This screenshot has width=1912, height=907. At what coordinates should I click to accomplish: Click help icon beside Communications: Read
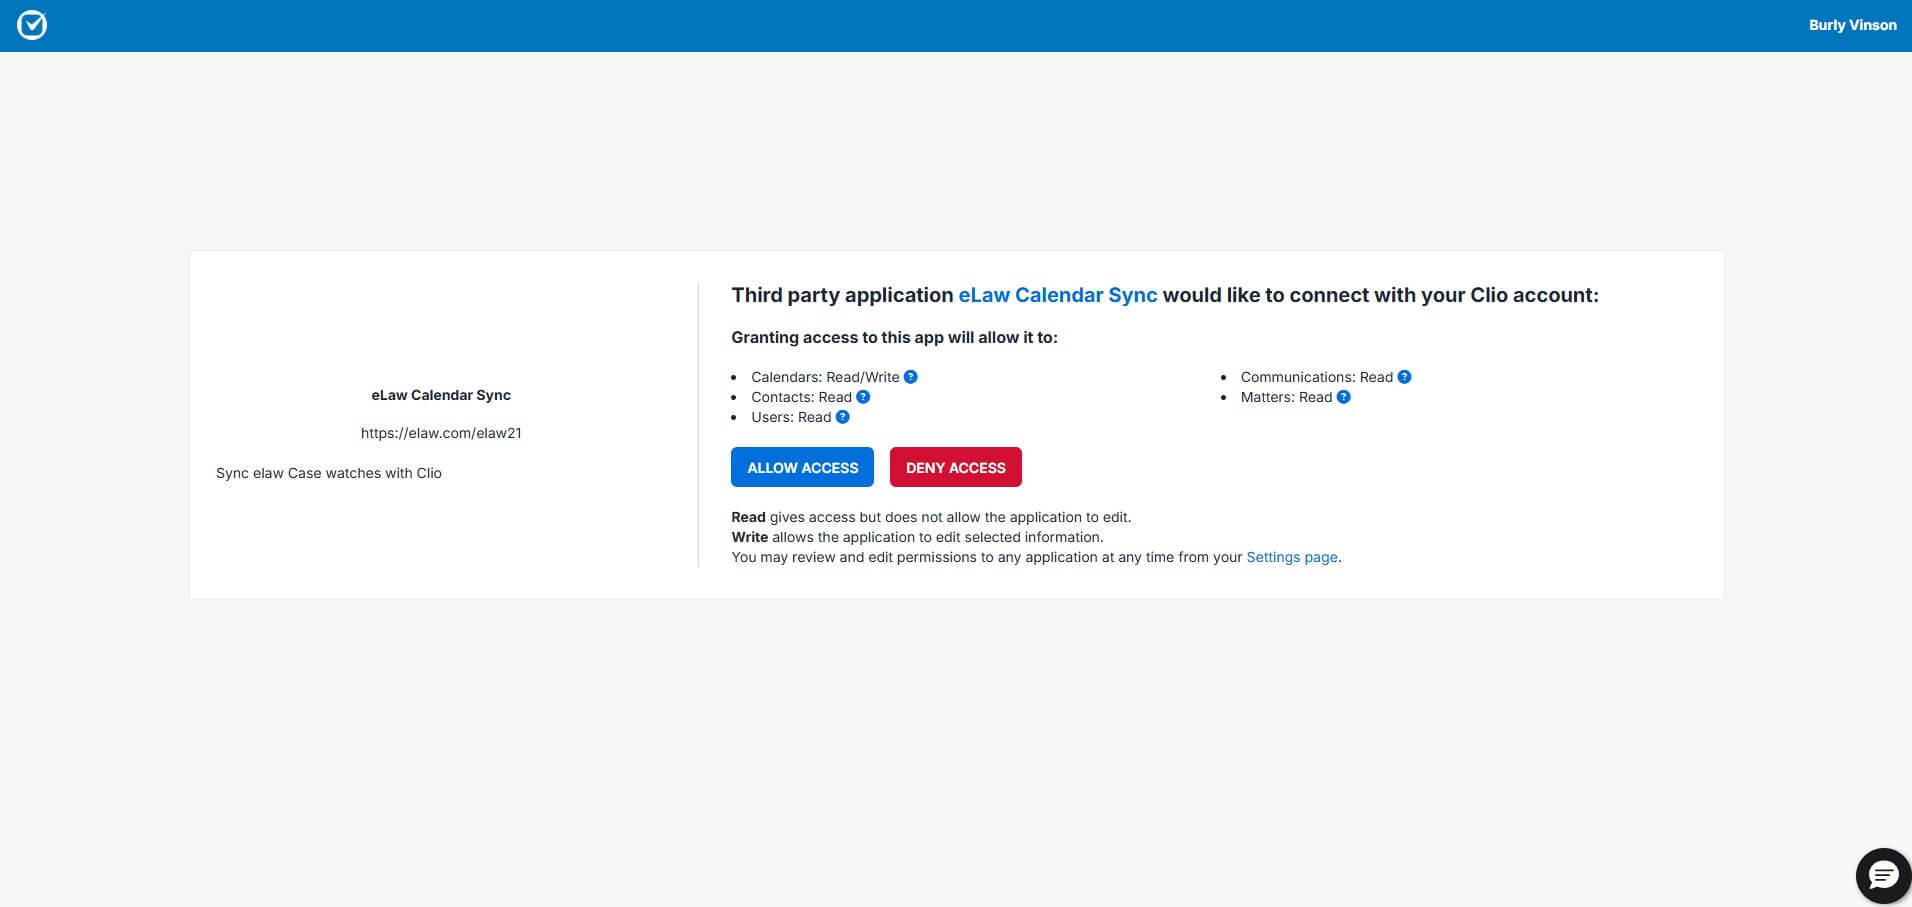[1404, 377]
